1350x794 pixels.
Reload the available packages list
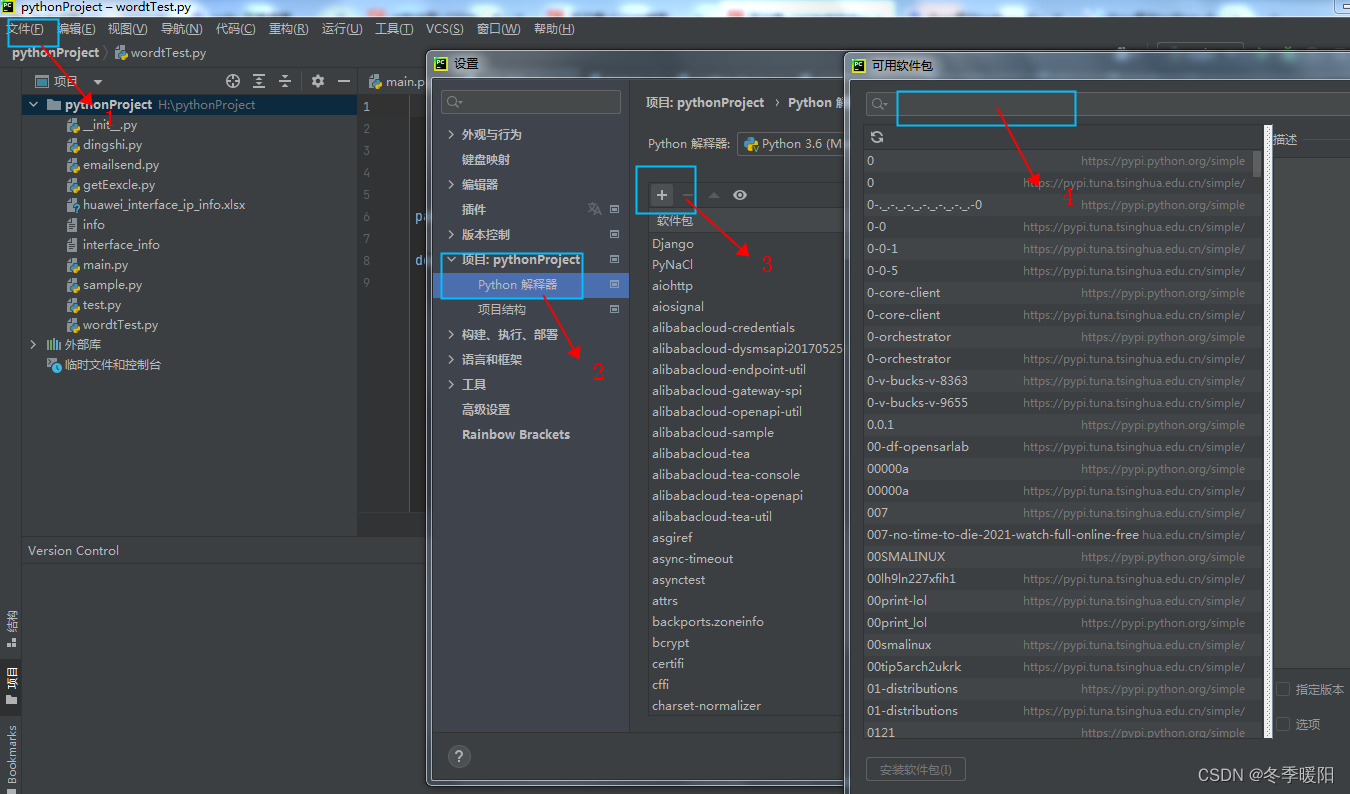coord(877,137)
